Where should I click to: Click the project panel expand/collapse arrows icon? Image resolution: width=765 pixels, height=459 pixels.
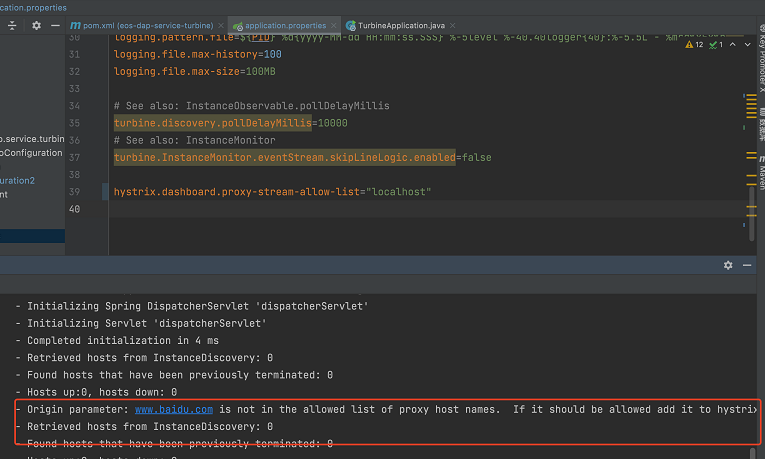[x=14, y=25]
